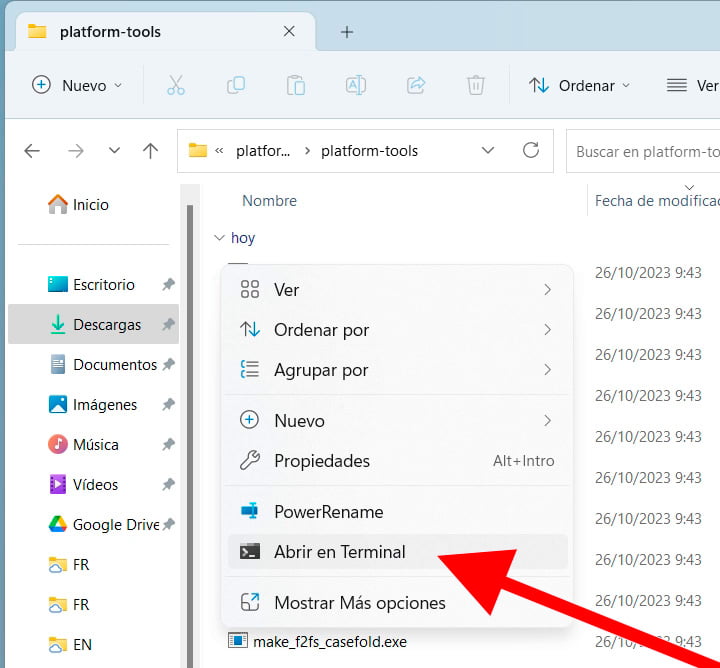Choose Abrir en Terminal
The image size is (720, 668).
(398, 551)
